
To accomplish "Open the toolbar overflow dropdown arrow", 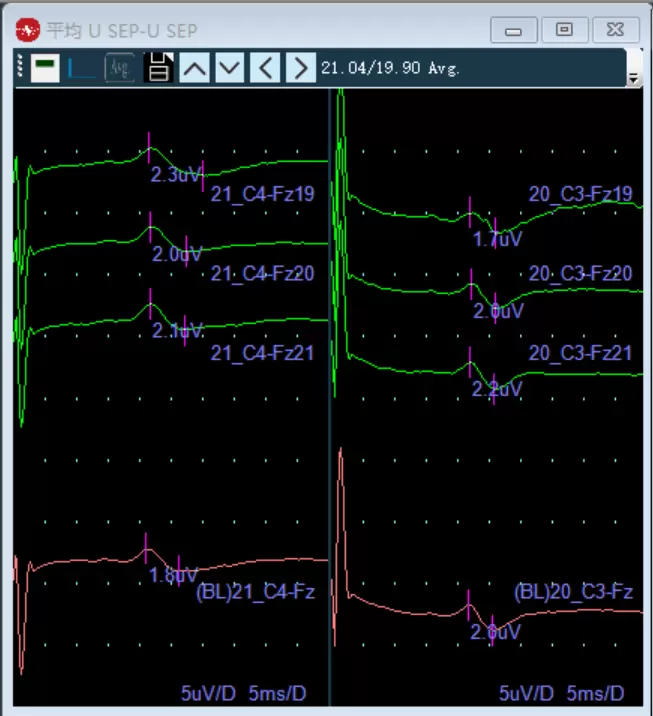I will (633, 79).
